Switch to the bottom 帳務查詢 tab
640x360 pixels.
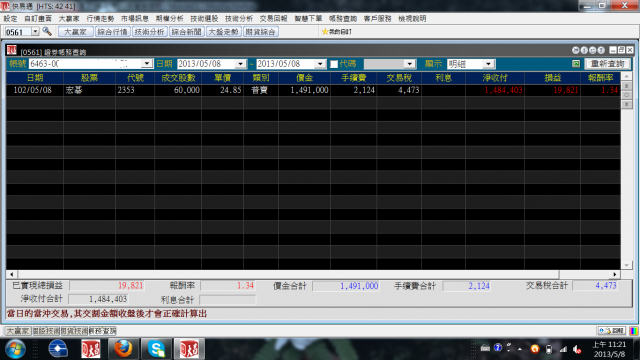[x=102, y=331]
